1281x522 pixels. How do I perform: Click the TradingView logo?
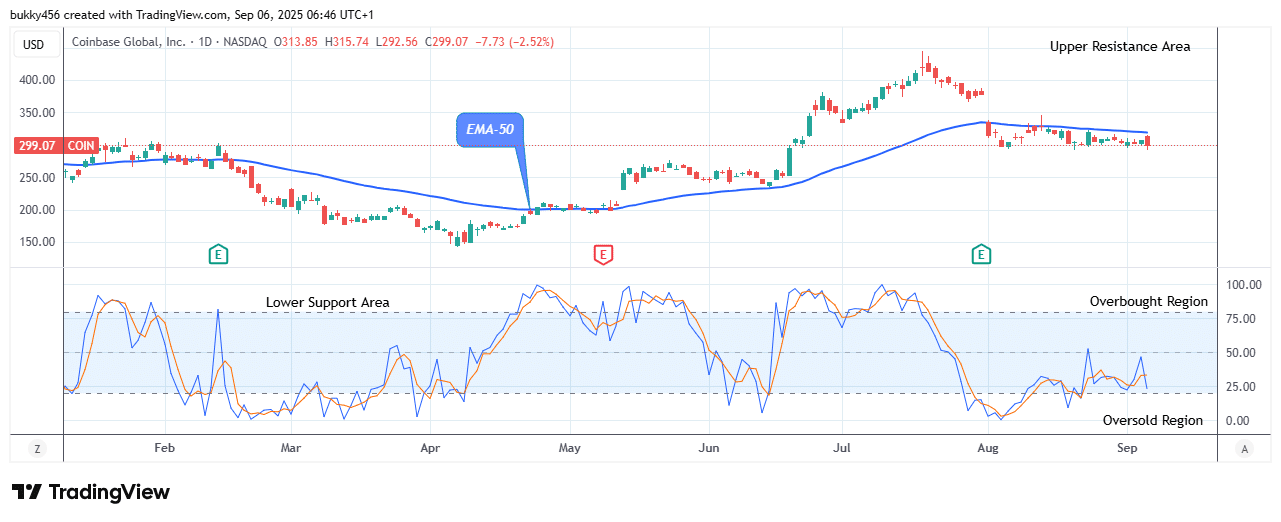[91, 492]
